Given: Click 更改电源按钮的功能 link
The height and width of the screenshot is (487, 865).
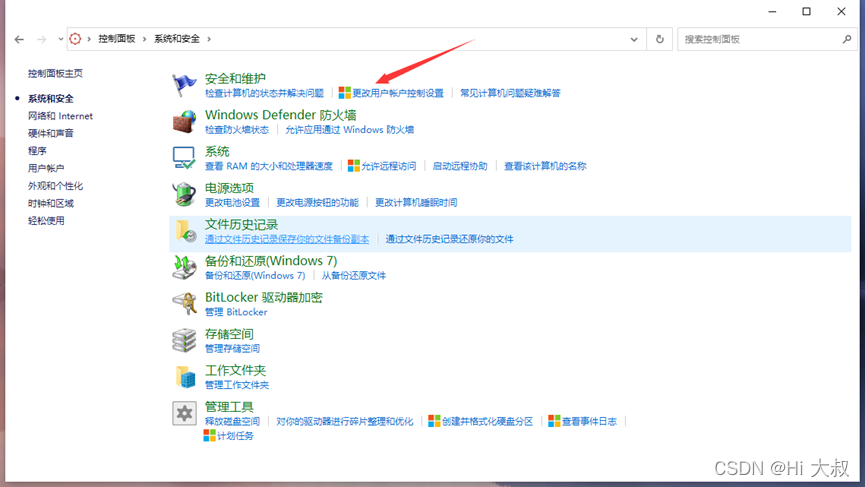Looking at the screenshot, I should (x=317, y=202).
